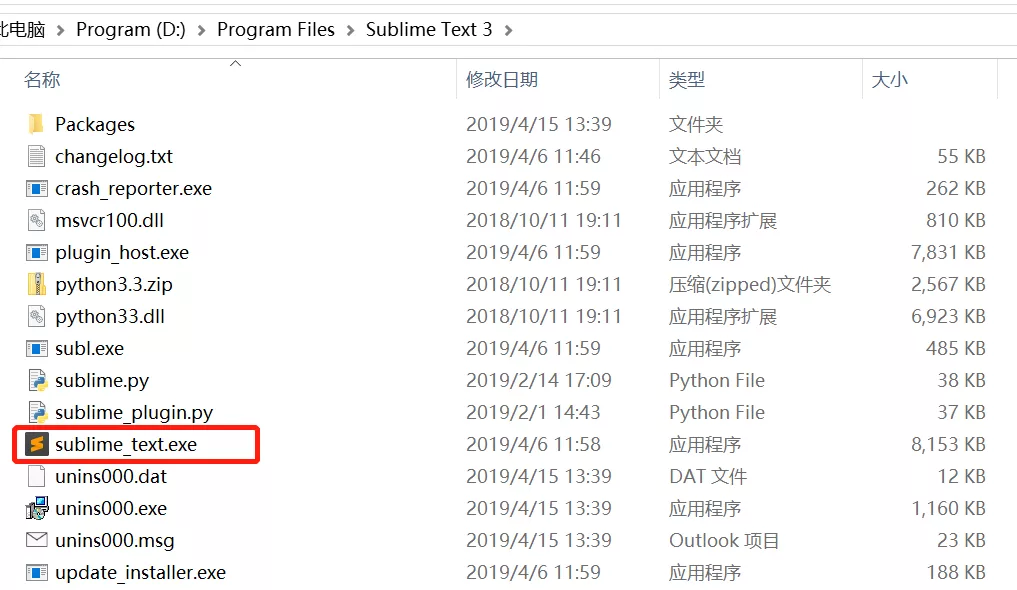The height and width of the screenshot is (590, 1017).
Task: Sort files by 名称 column header
Action: (x=42, y=79)
